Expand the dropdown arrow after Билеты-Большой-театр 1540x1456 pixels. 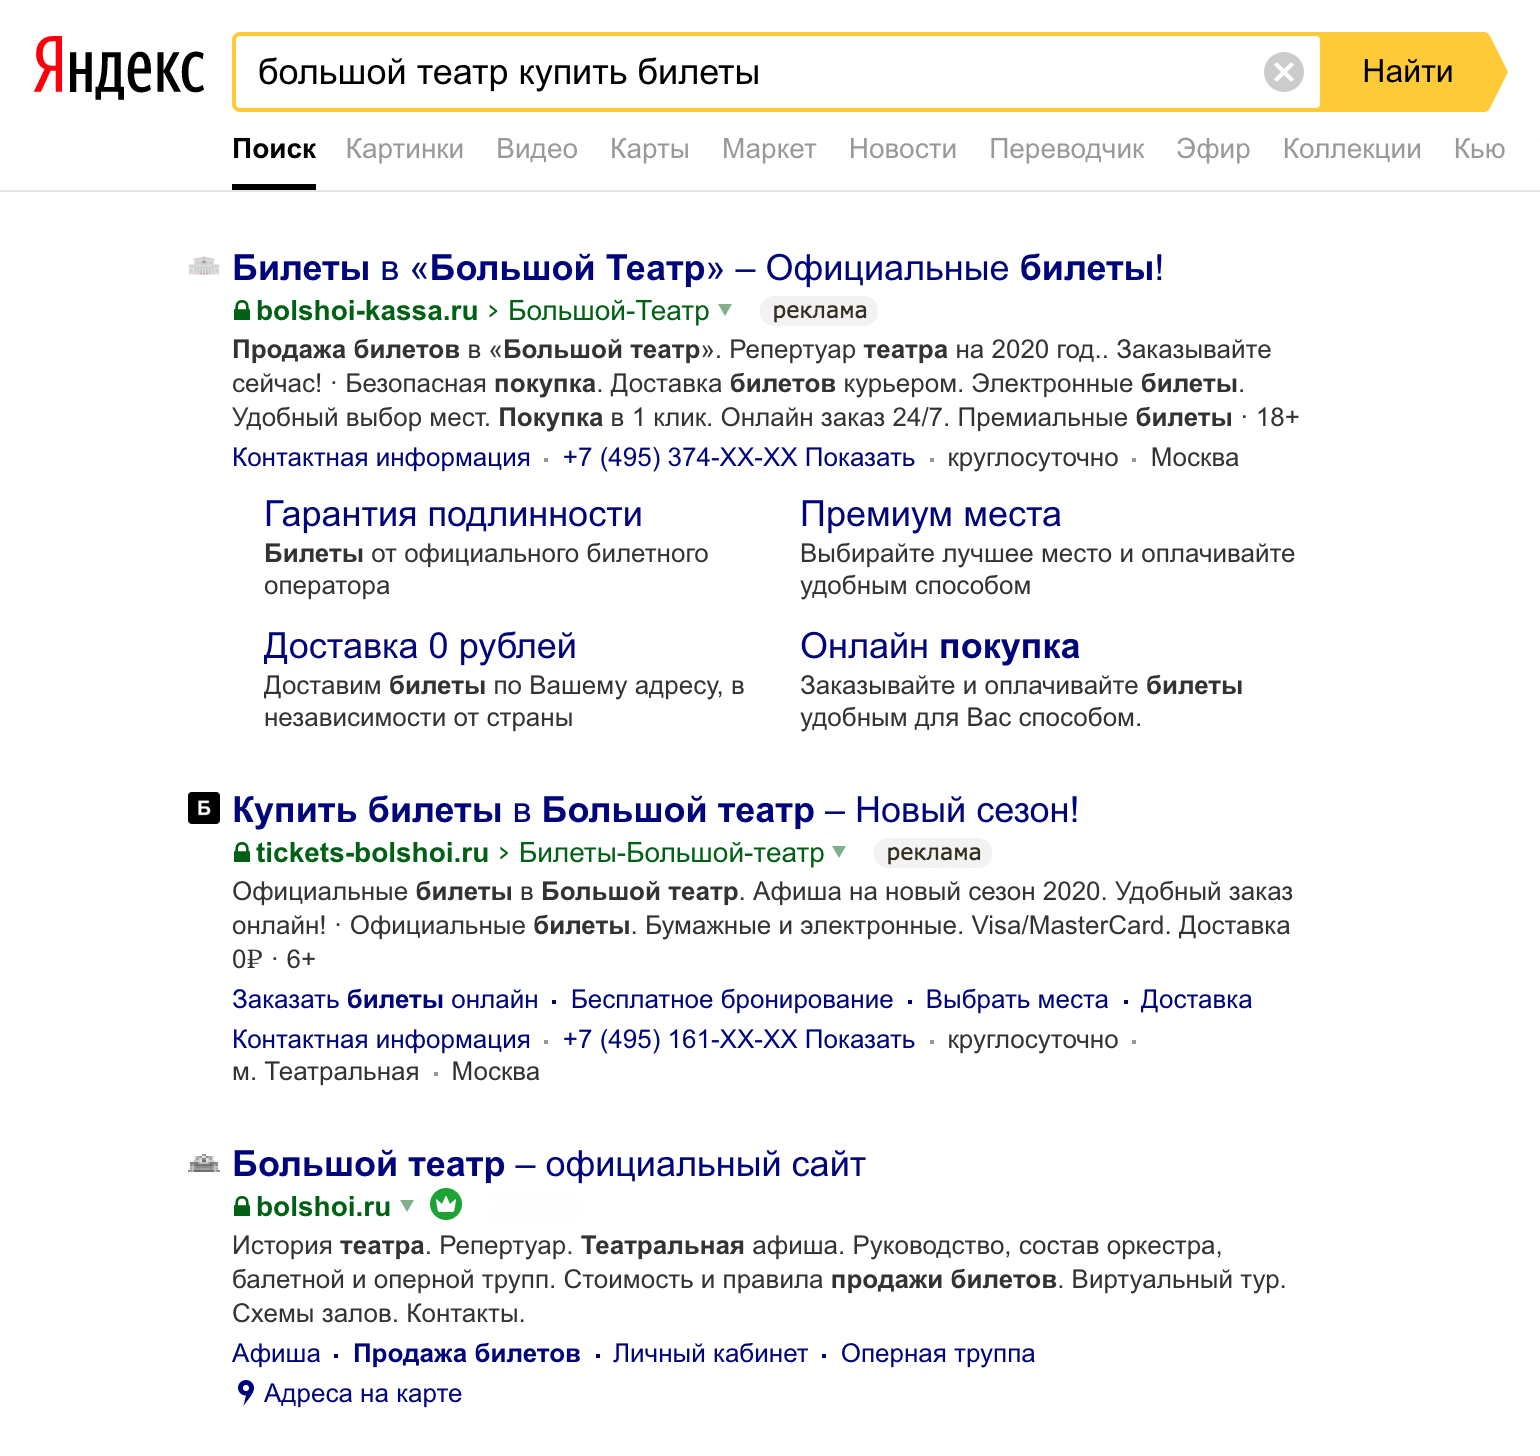840,852
